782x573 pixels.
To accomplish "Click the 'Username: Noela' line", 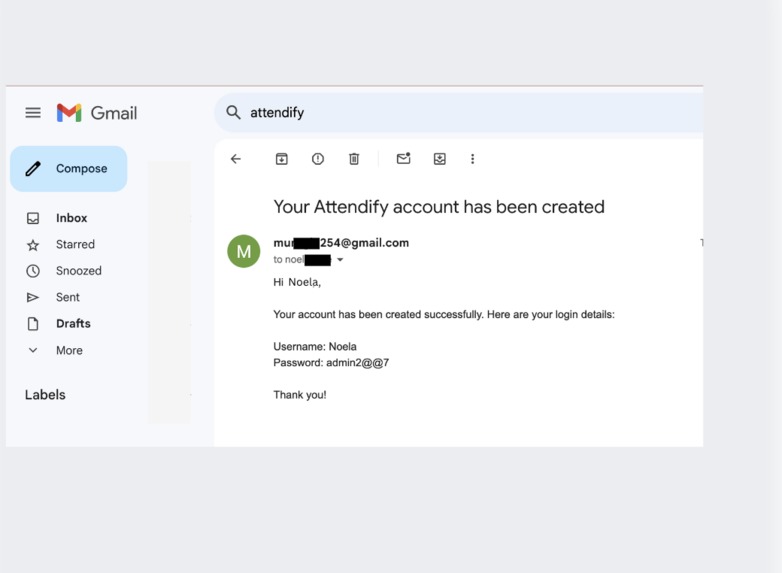I will pos(315,347).
